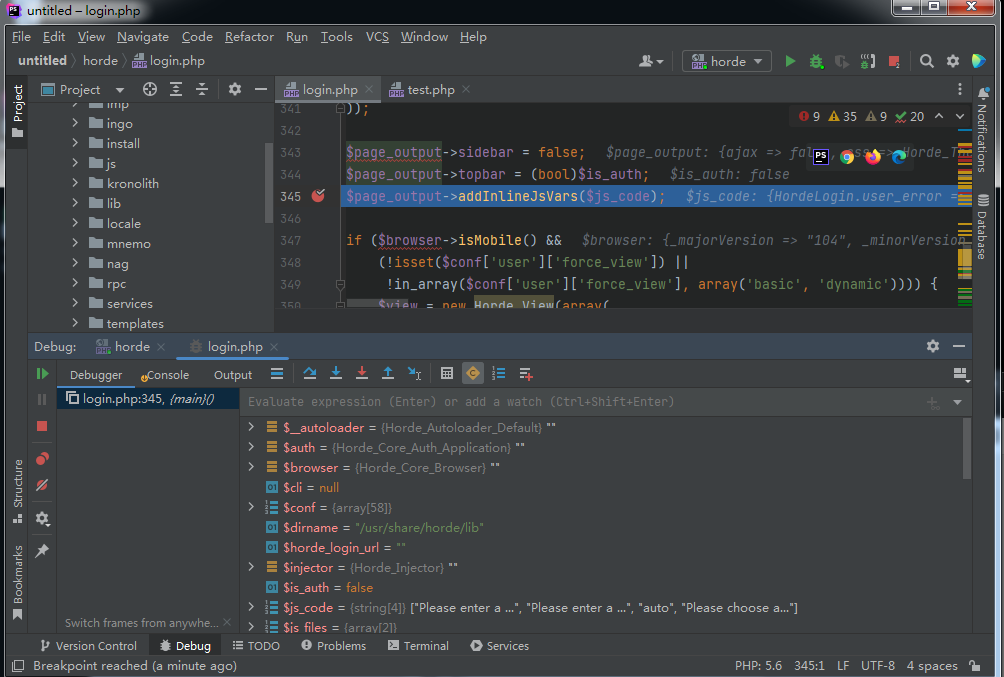The height and width of the screenshot is (677, 1004).
Task: Open the Navigate menu
Action: coord(143,37)
